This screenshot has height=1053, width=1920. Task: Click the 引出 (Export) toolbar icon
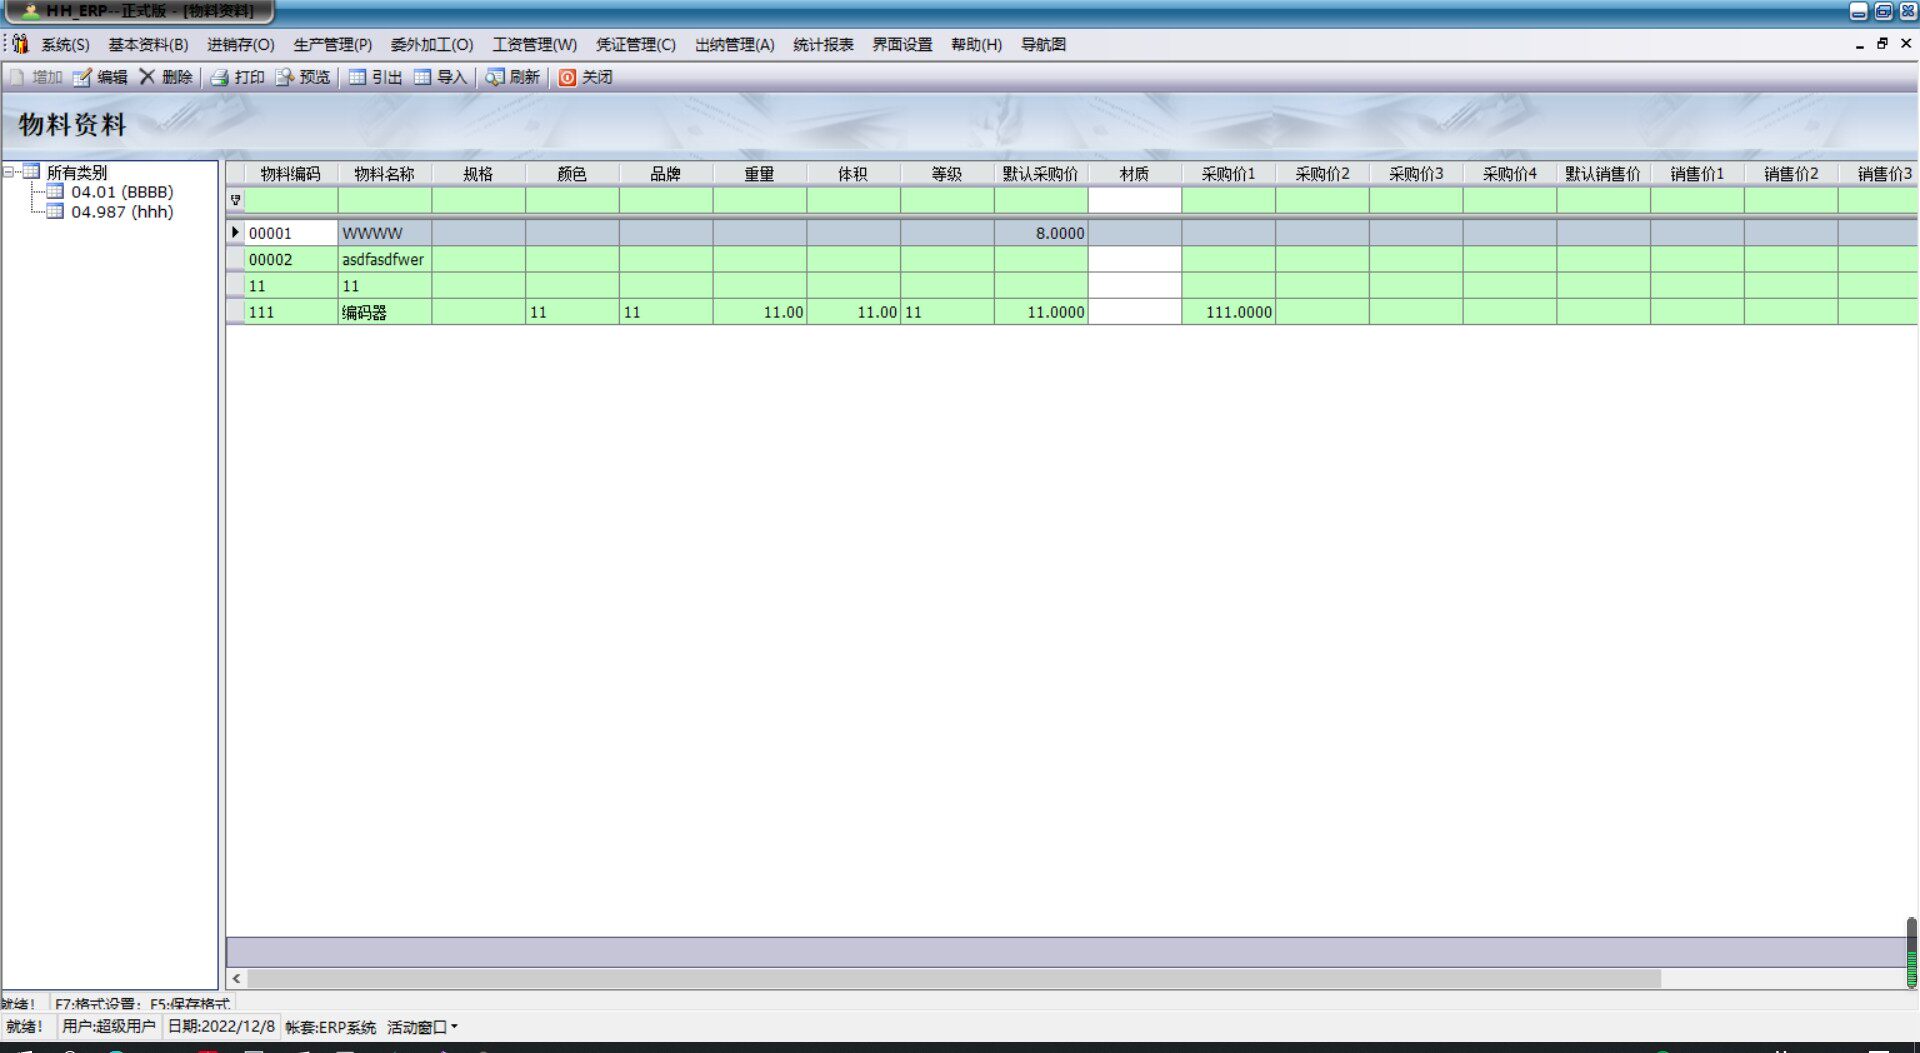pos(357,77)
